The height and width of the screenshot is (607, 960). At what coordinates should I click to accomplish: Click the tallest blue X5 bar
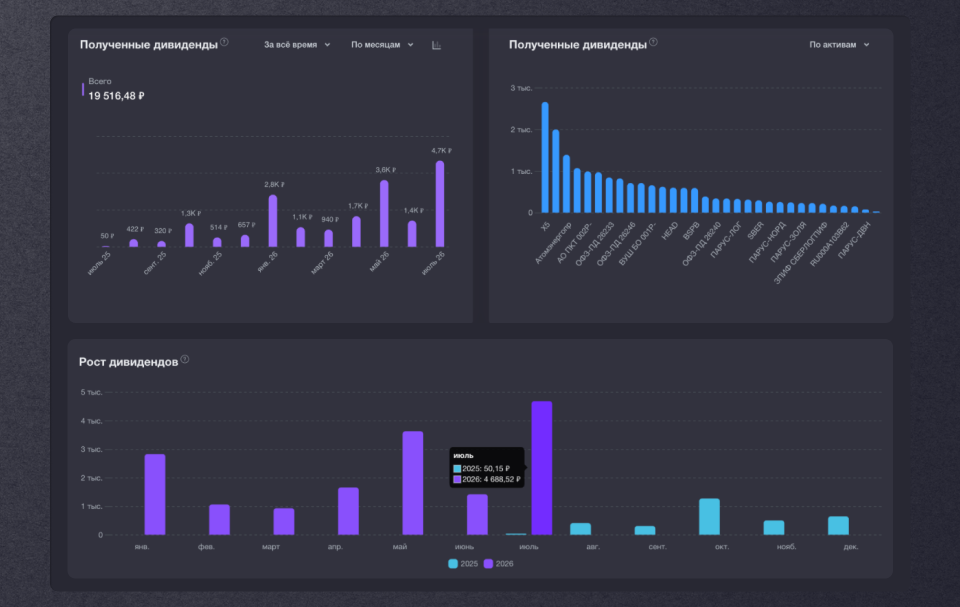(545, 157)
